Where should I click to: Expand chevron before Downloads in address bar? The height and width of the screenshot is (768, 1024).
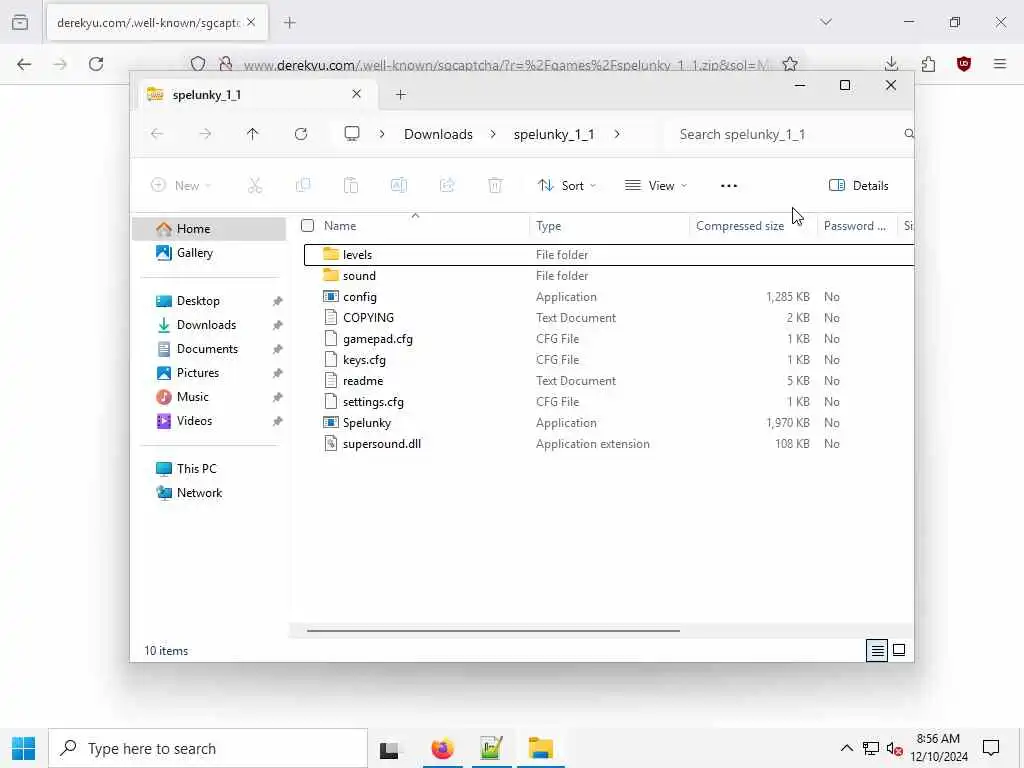pyautogui.click(x=382, y=134)
